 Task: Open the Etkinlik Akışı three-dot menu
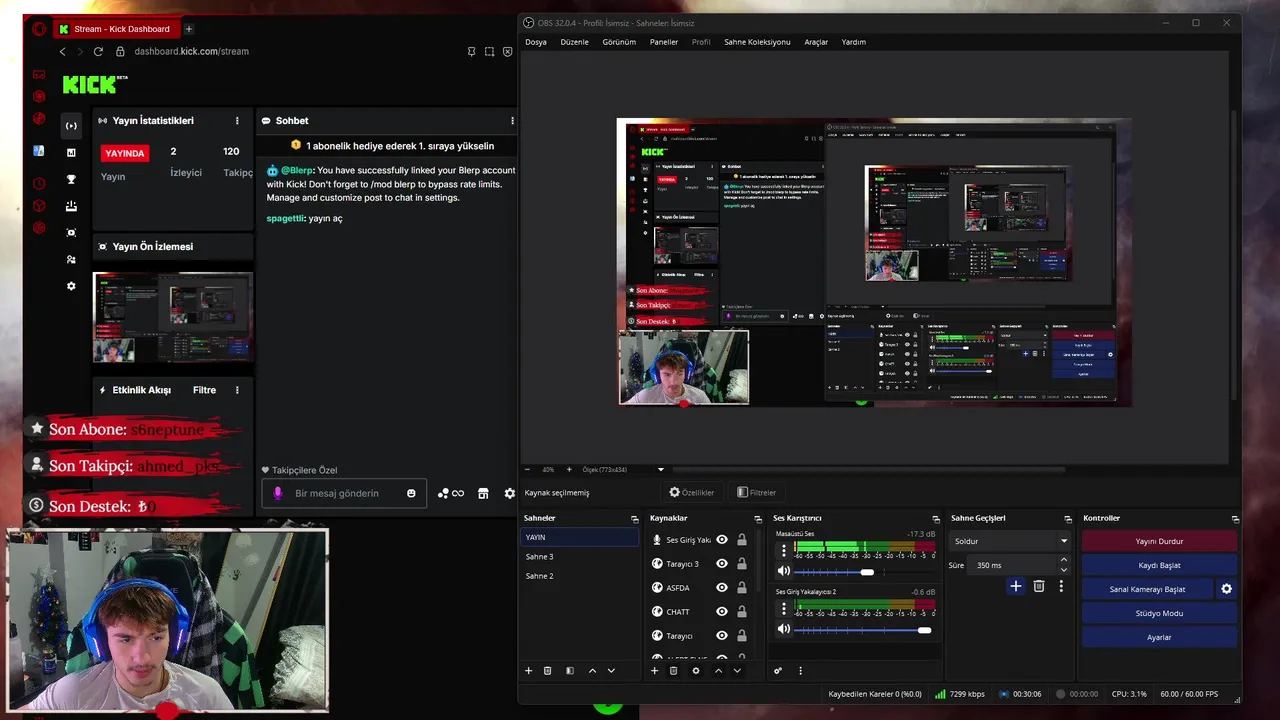pyautogui.click(x=237, y=390)
